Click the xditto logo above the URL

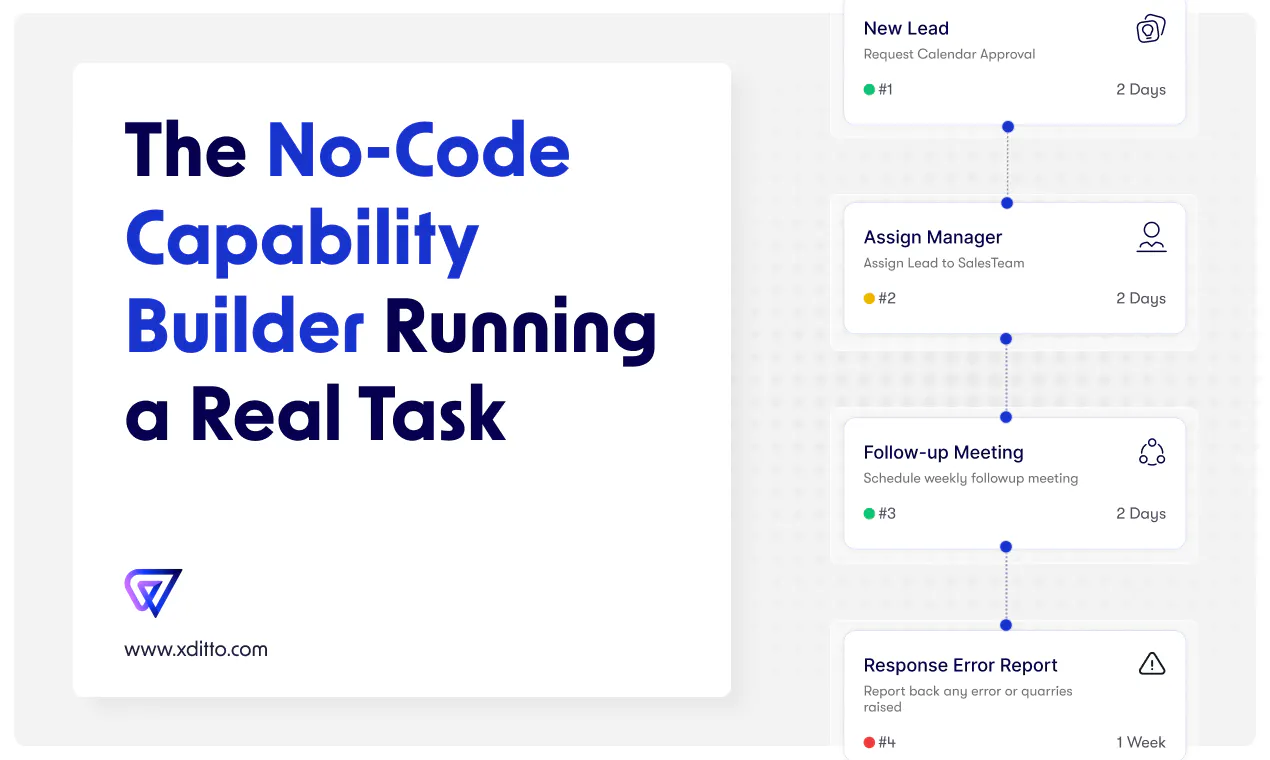153,592
